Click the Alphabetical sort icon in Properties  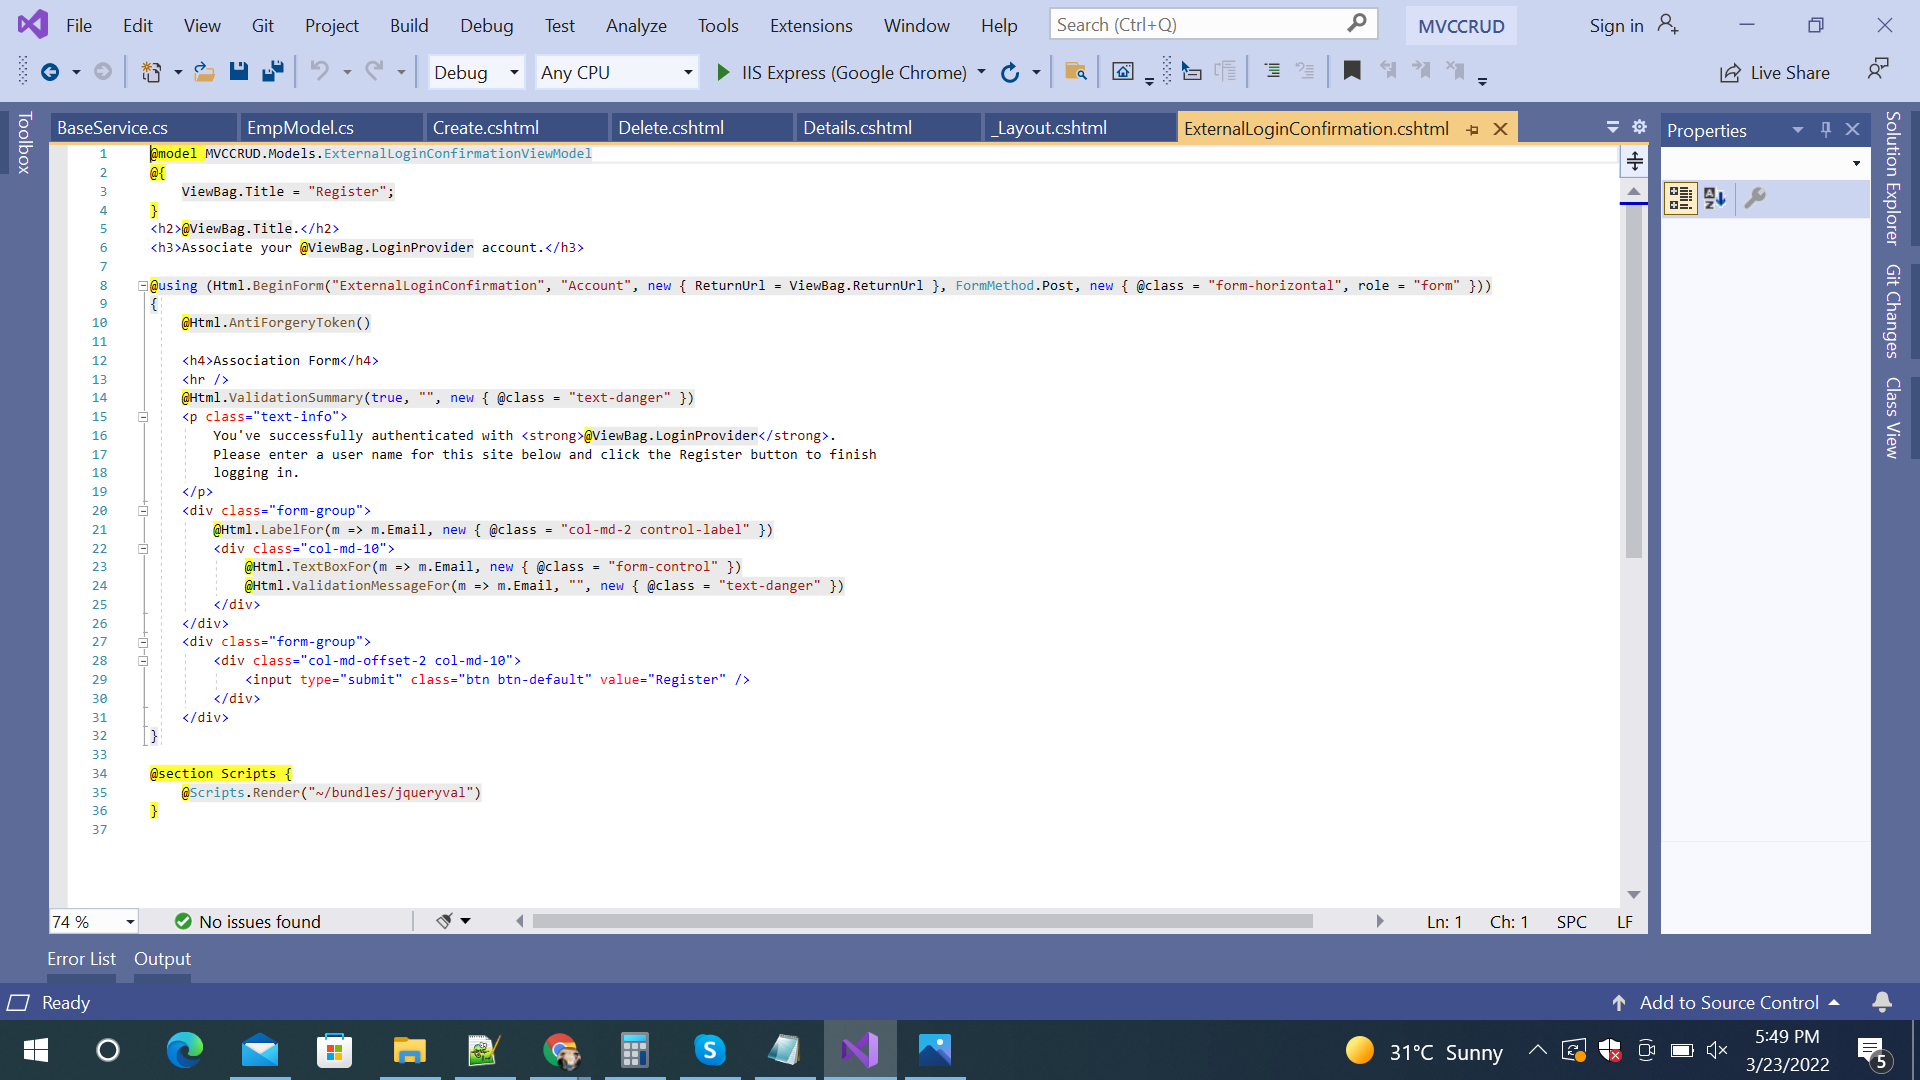point(1715,198)
